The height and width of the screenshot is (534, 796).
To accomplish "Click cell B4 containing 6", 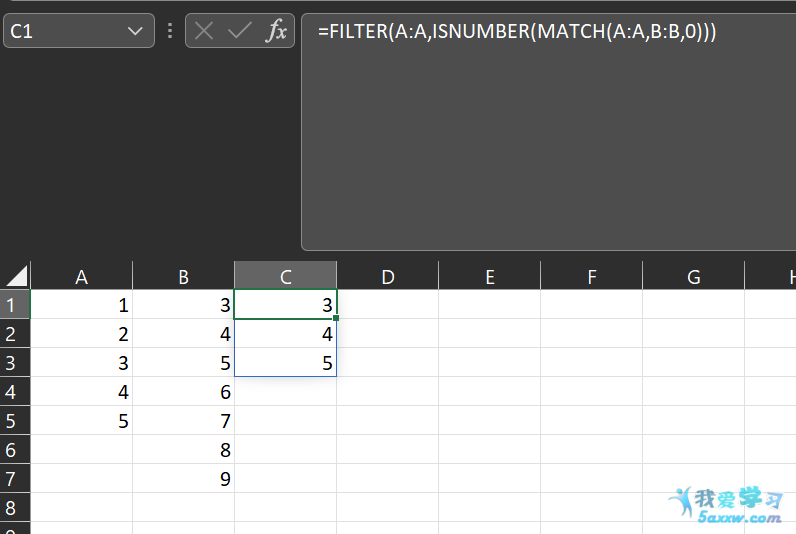I will [x=183, y=391].
